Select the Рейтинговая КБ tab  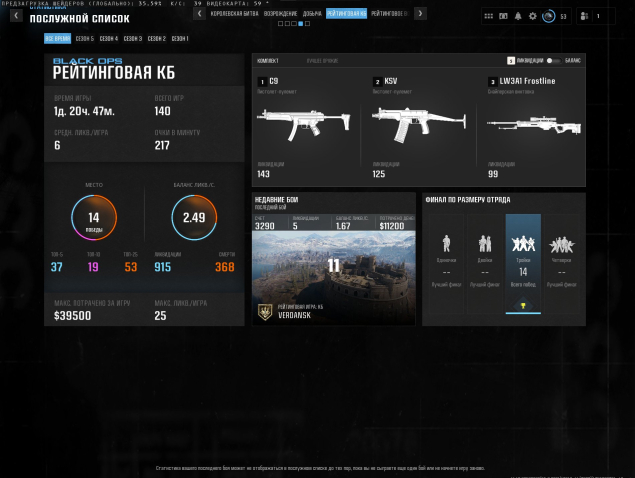tap(346, 13)
